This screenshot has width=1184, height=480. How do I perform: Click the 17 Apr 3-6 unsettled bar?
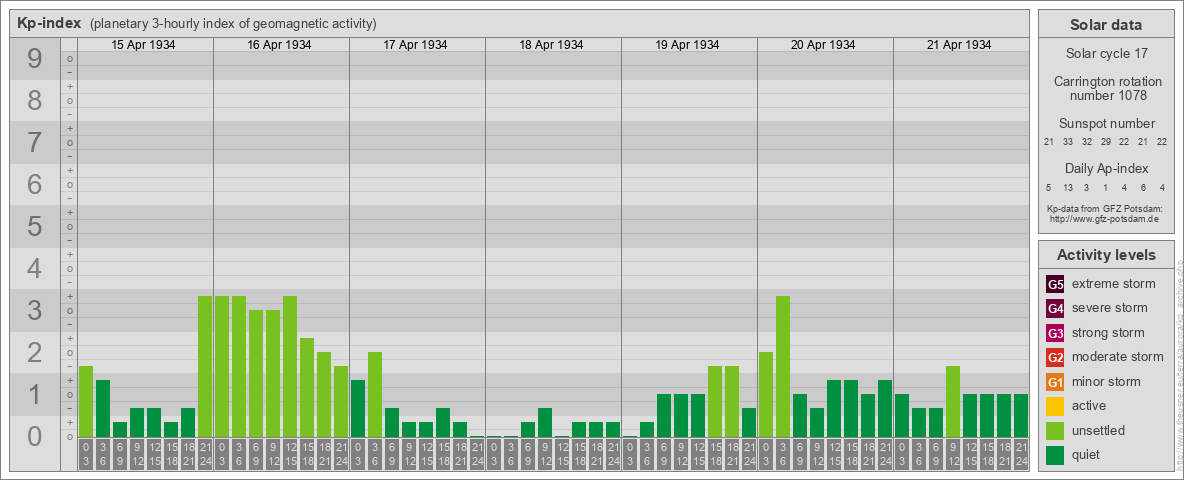[375, 394]
